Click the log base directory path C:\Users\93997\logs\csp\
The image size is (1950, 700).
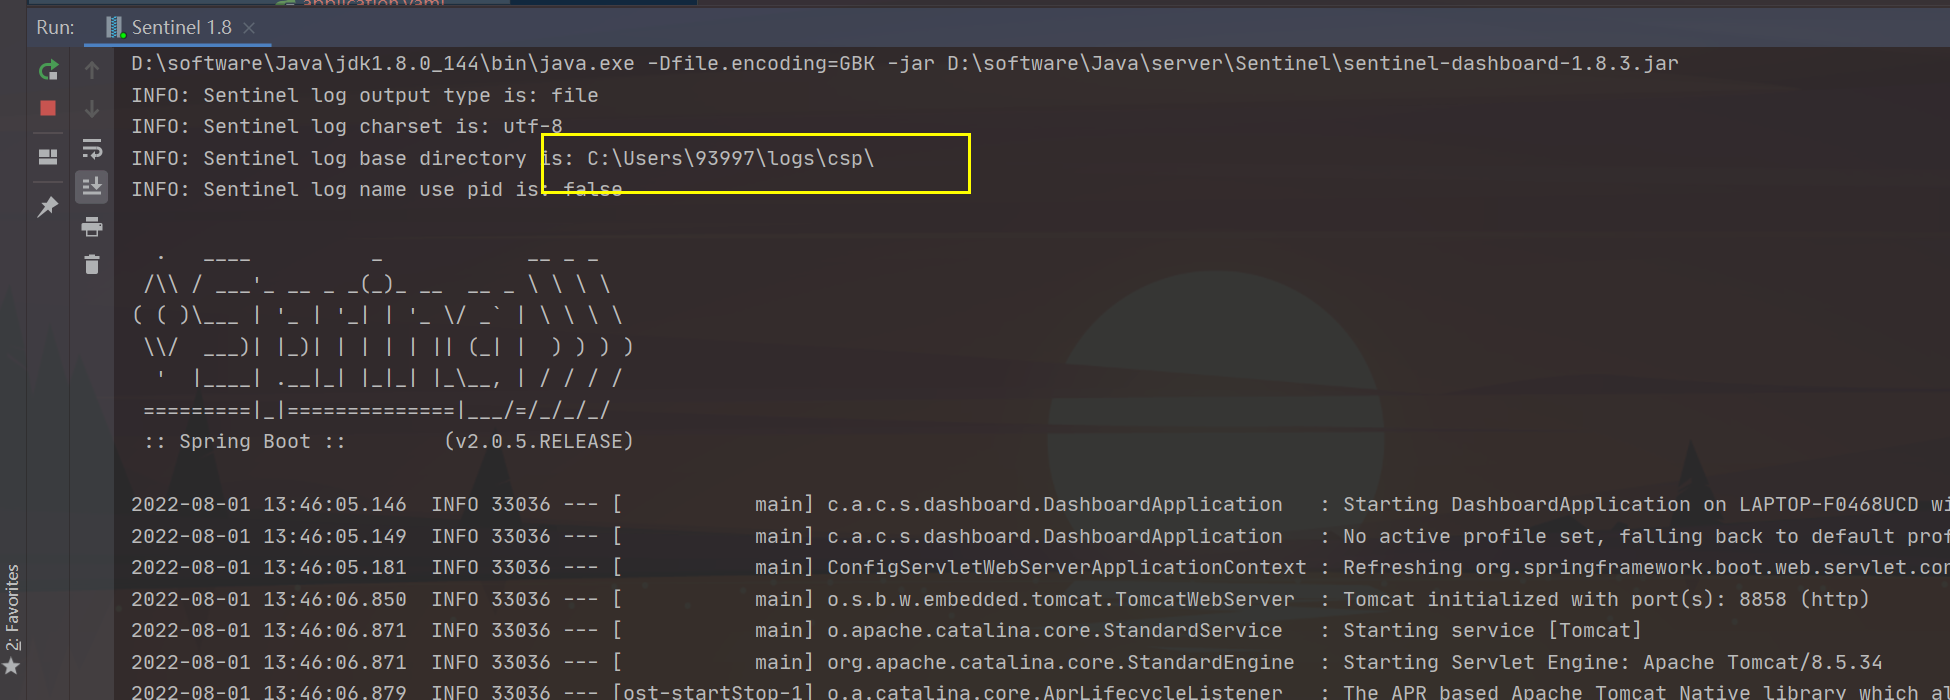(731, 158)
